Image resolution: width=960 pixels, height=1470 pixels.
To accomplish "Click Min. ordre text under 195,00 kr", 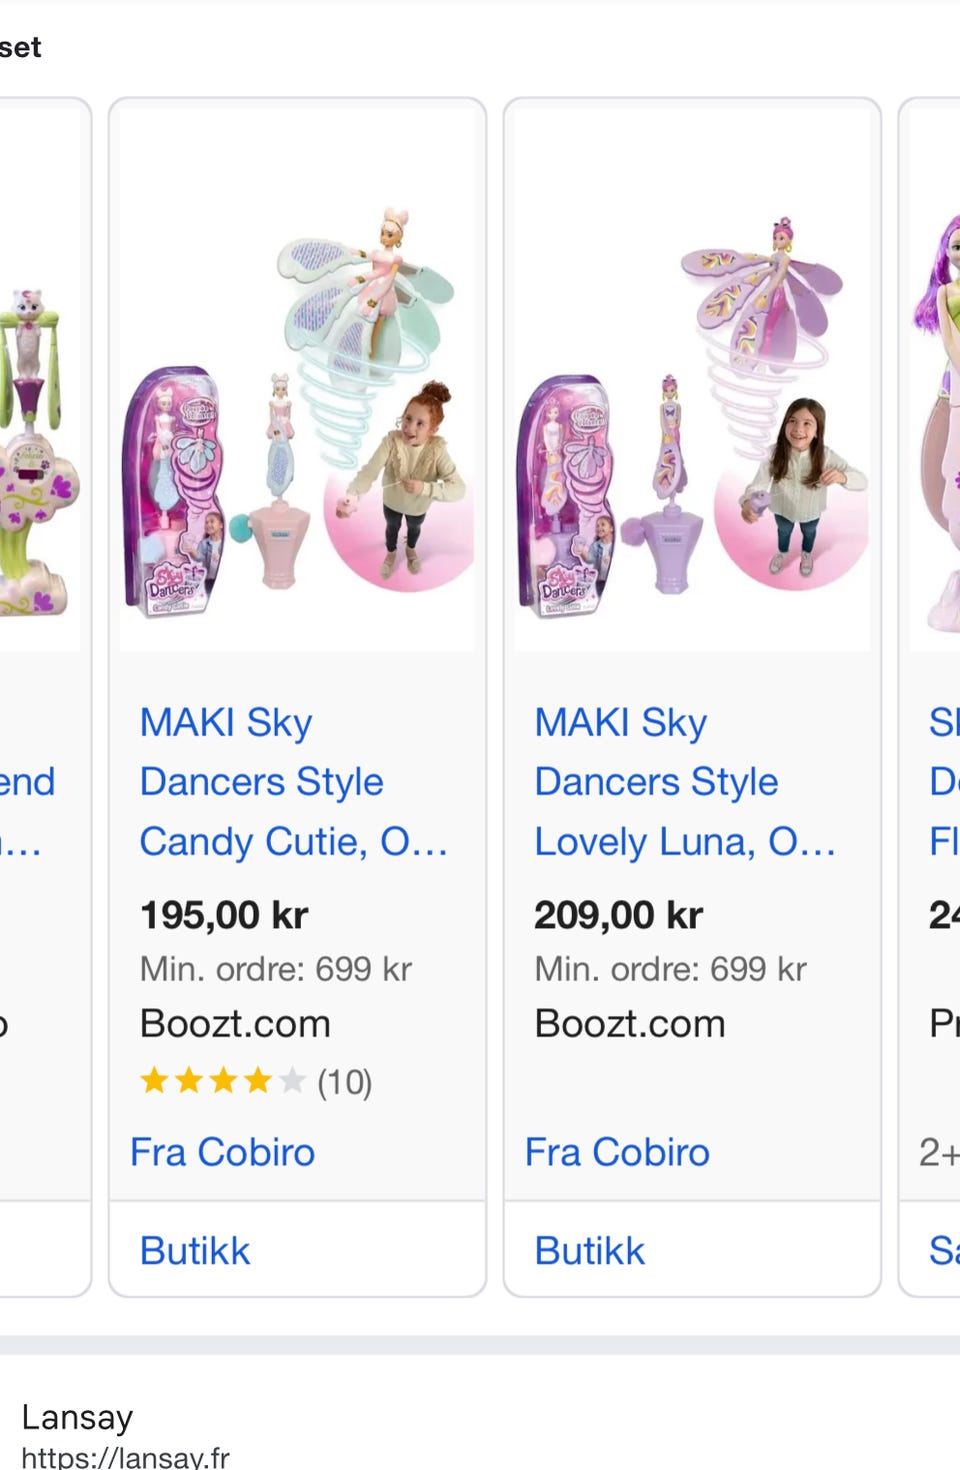I will coord(275,969).
